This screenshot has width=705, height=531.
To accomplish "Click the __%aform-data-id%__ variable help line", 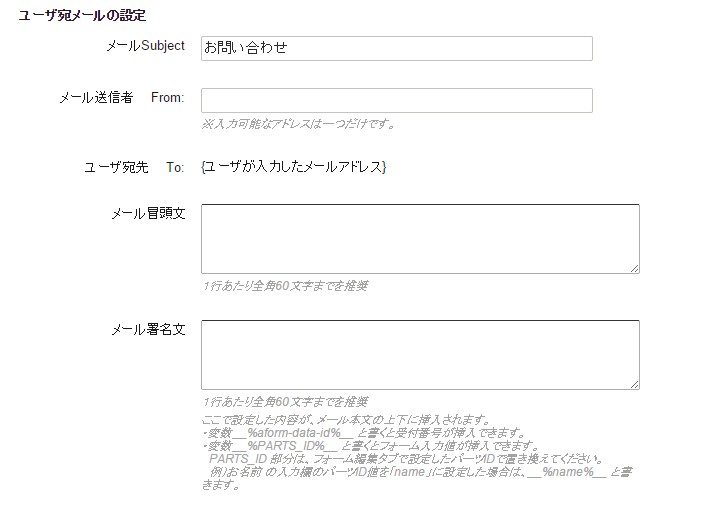I will pyautogui.click(x=360, y=433).
